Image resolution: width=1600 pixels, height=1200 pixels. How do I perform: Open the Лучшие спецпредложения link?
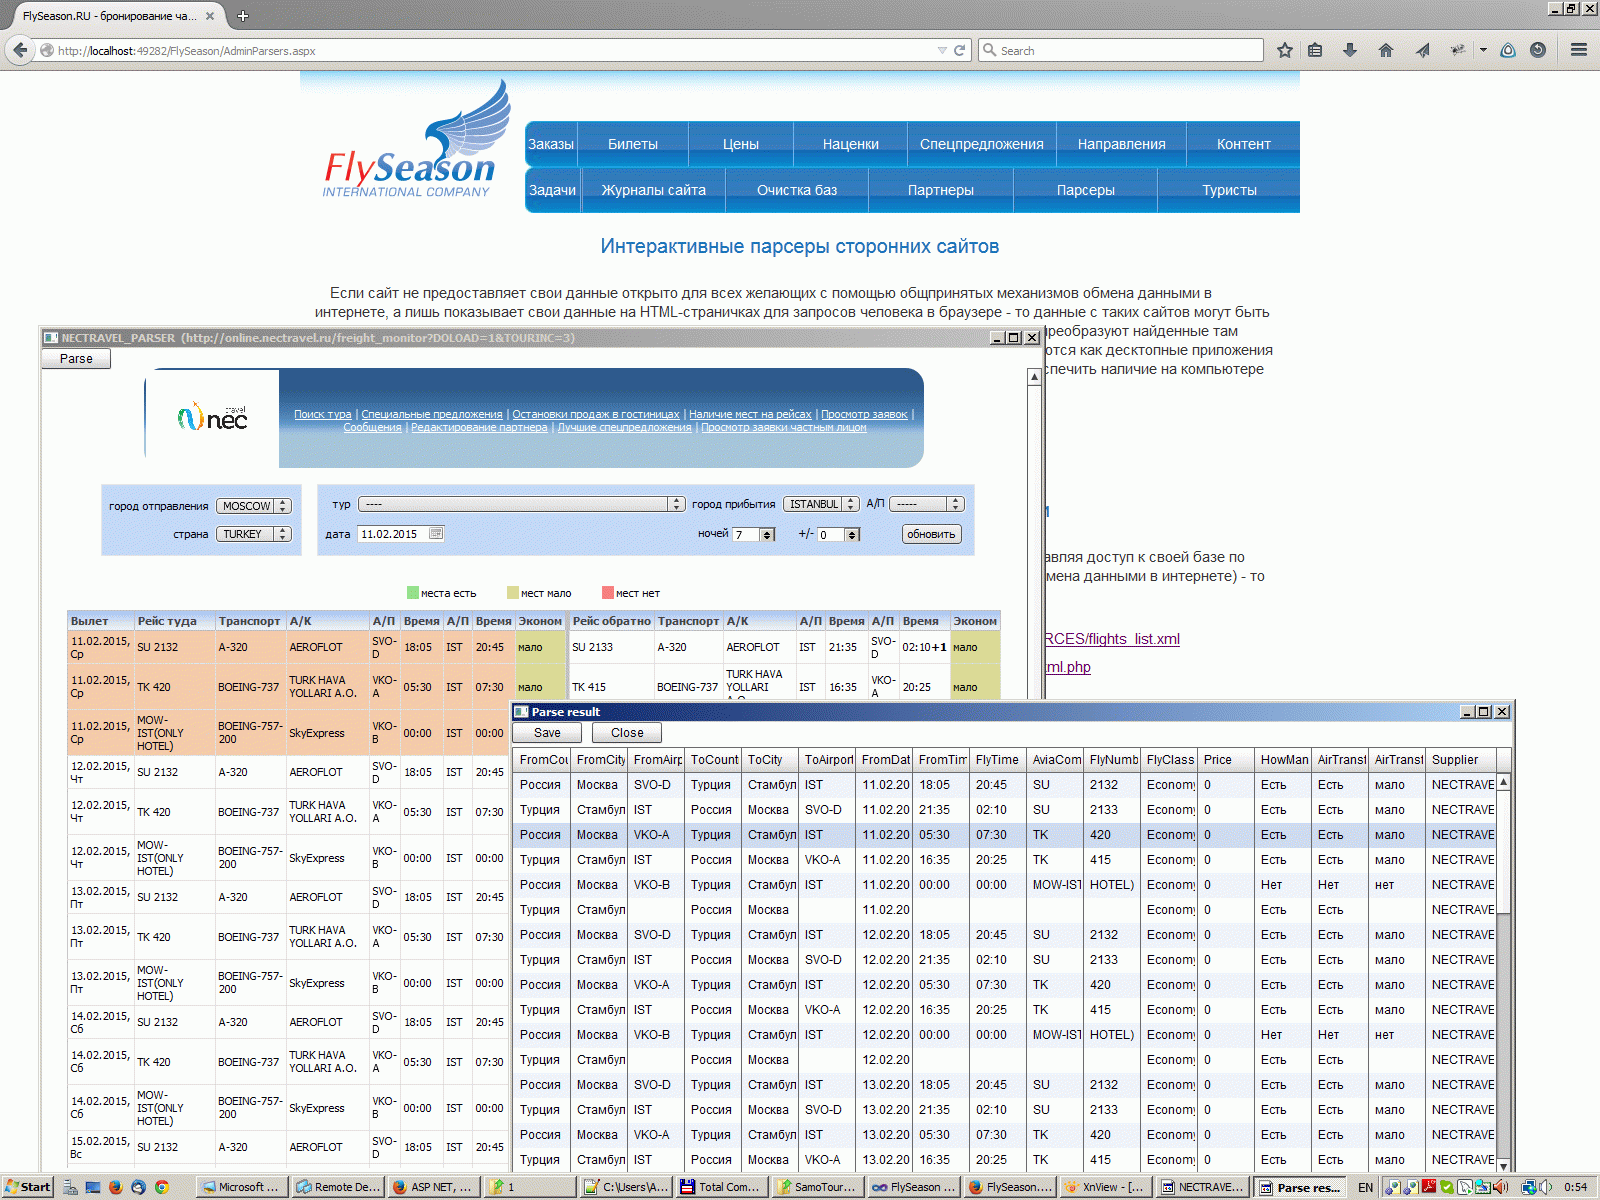point(624,427)
